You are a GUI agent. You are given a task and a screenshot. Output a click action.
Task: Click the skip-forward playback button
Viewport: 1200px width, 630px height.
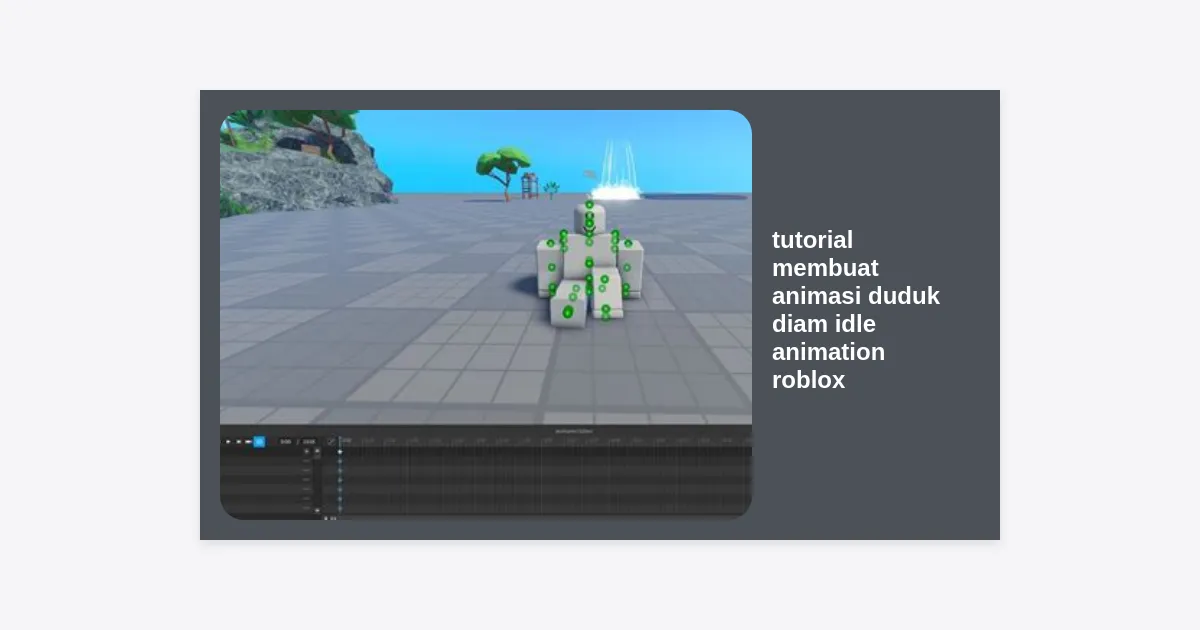[x=238, y=441]
